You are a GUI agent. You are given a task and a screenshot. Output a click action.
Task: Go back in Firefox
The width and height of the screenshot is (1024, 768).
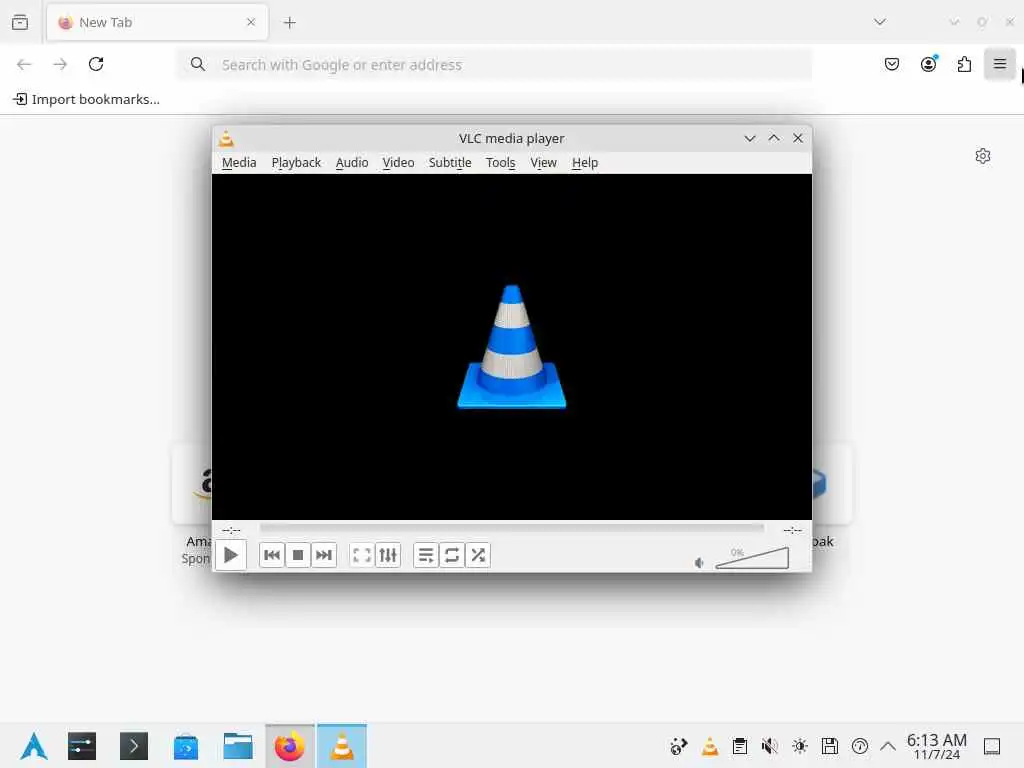point(24,64)
